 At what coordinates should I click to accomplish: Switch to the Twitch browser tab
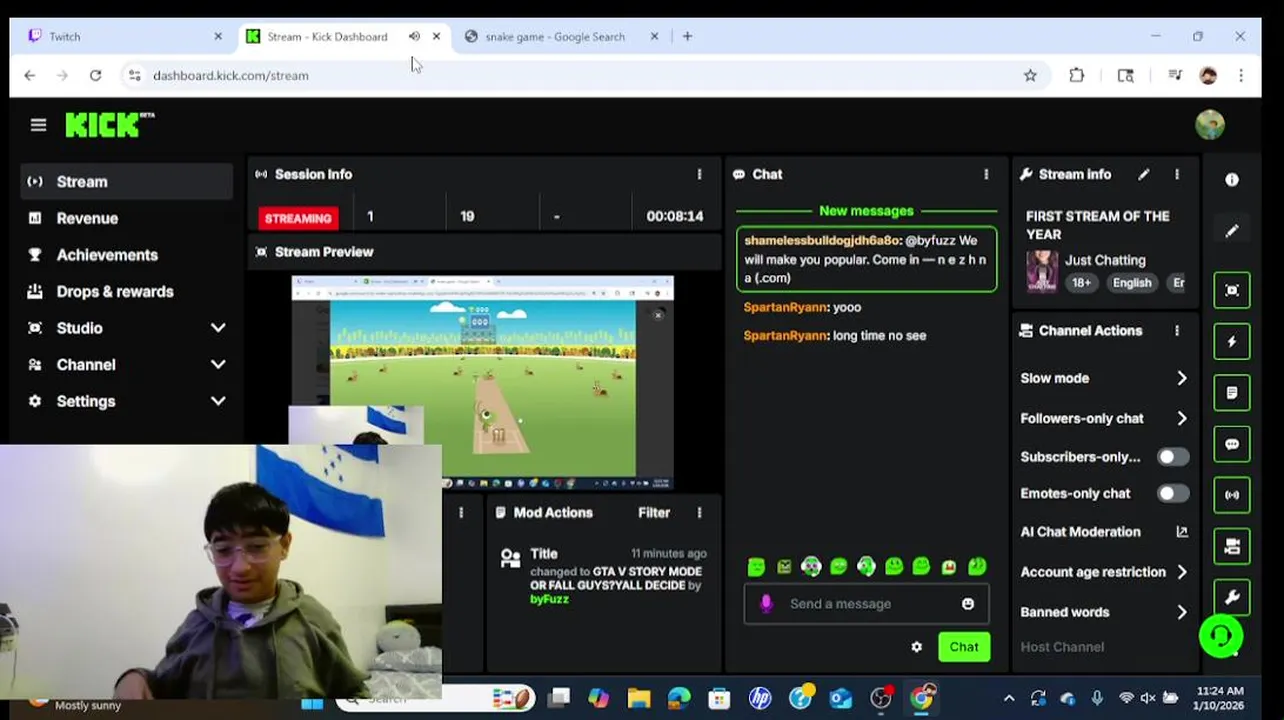(x=124, y=36)
